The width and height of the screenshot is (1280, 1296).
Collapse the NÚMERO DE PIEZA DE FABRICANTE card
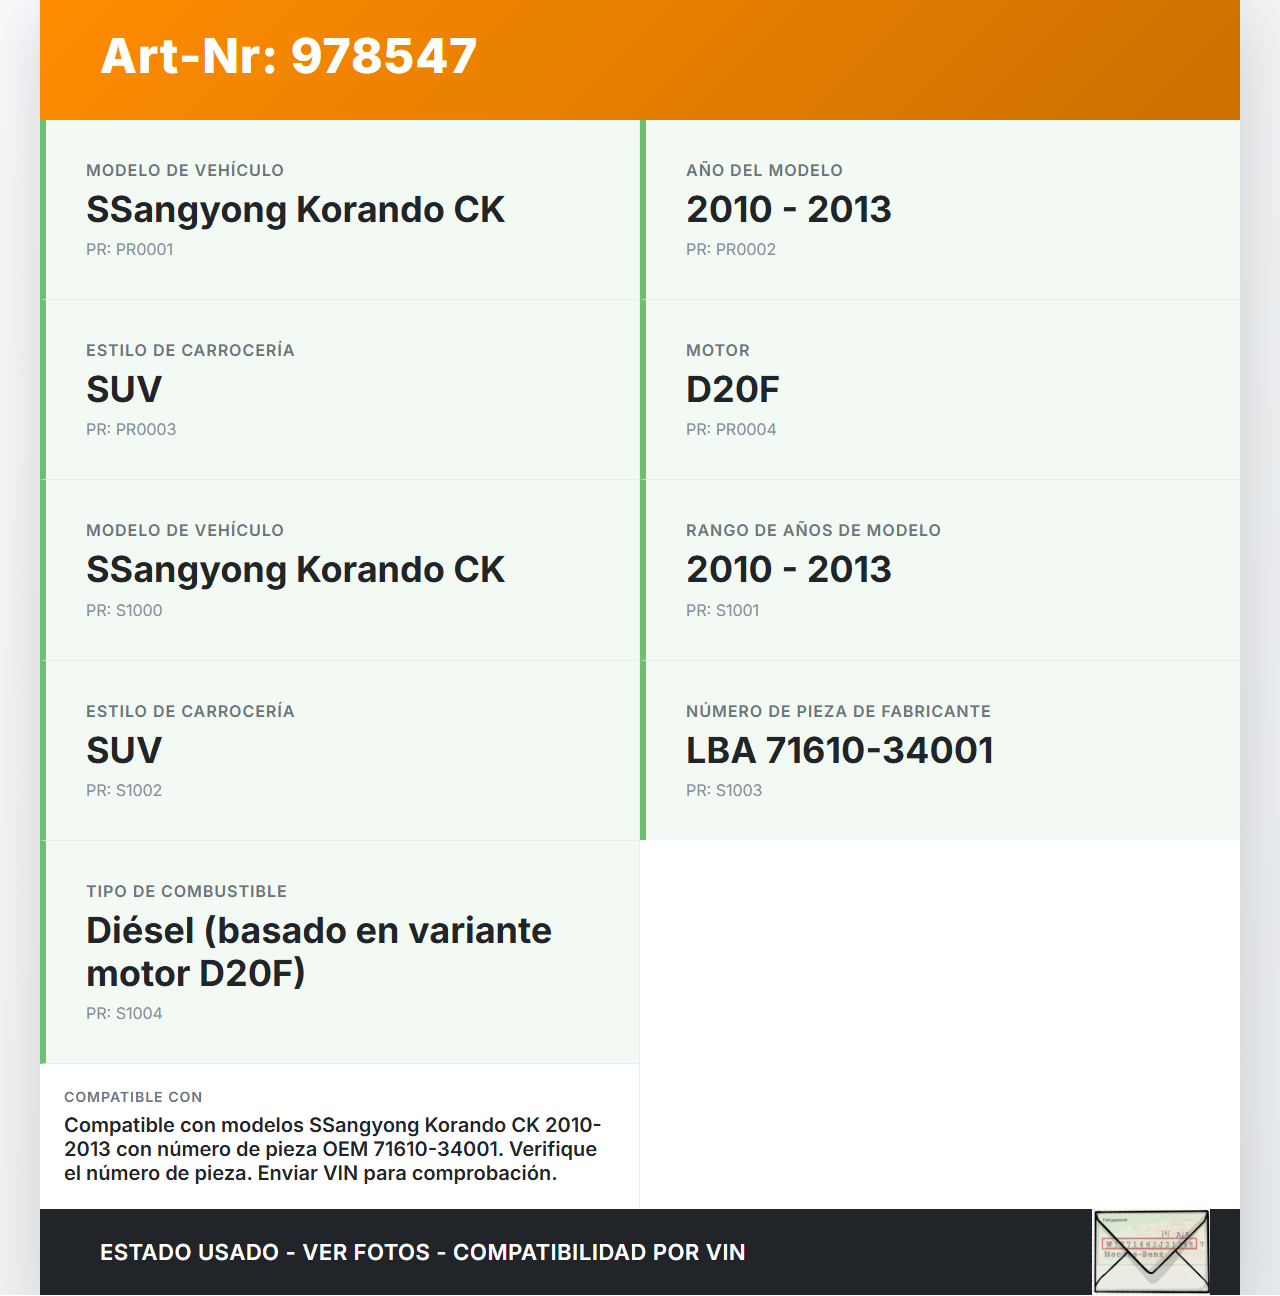940,749
